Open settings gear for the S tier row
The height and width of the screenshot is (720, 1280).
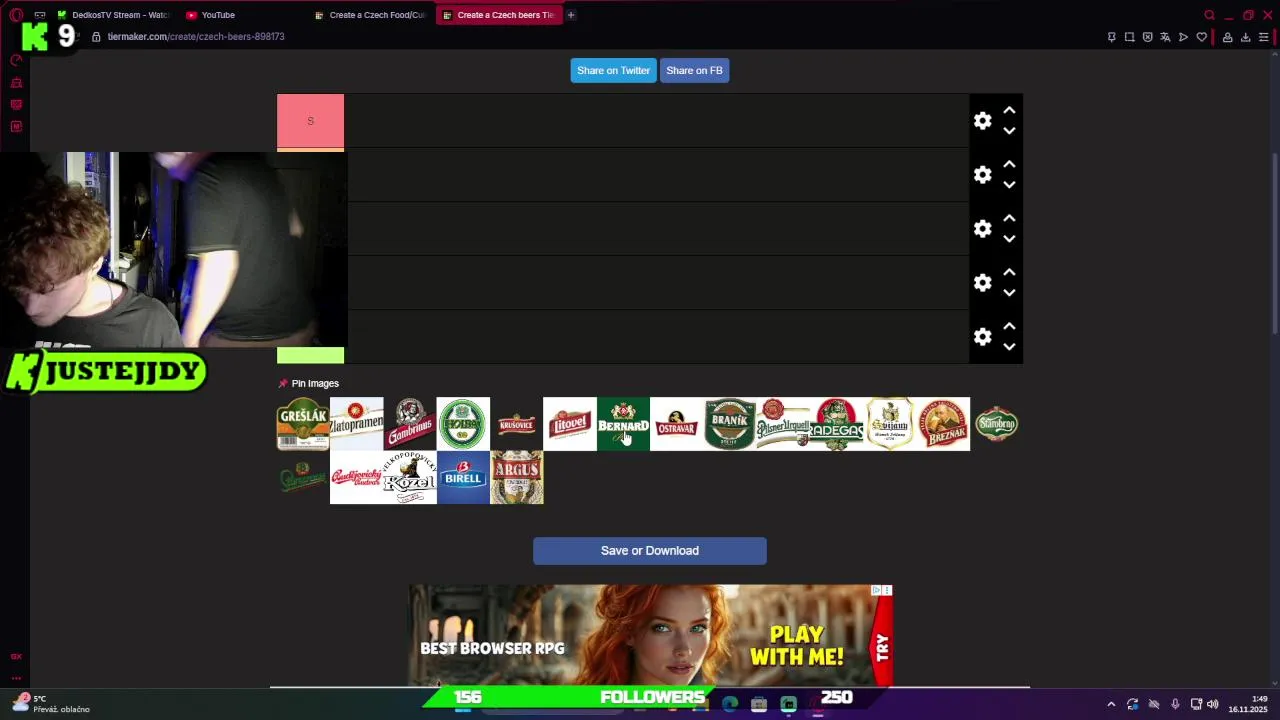pos(982,121)
